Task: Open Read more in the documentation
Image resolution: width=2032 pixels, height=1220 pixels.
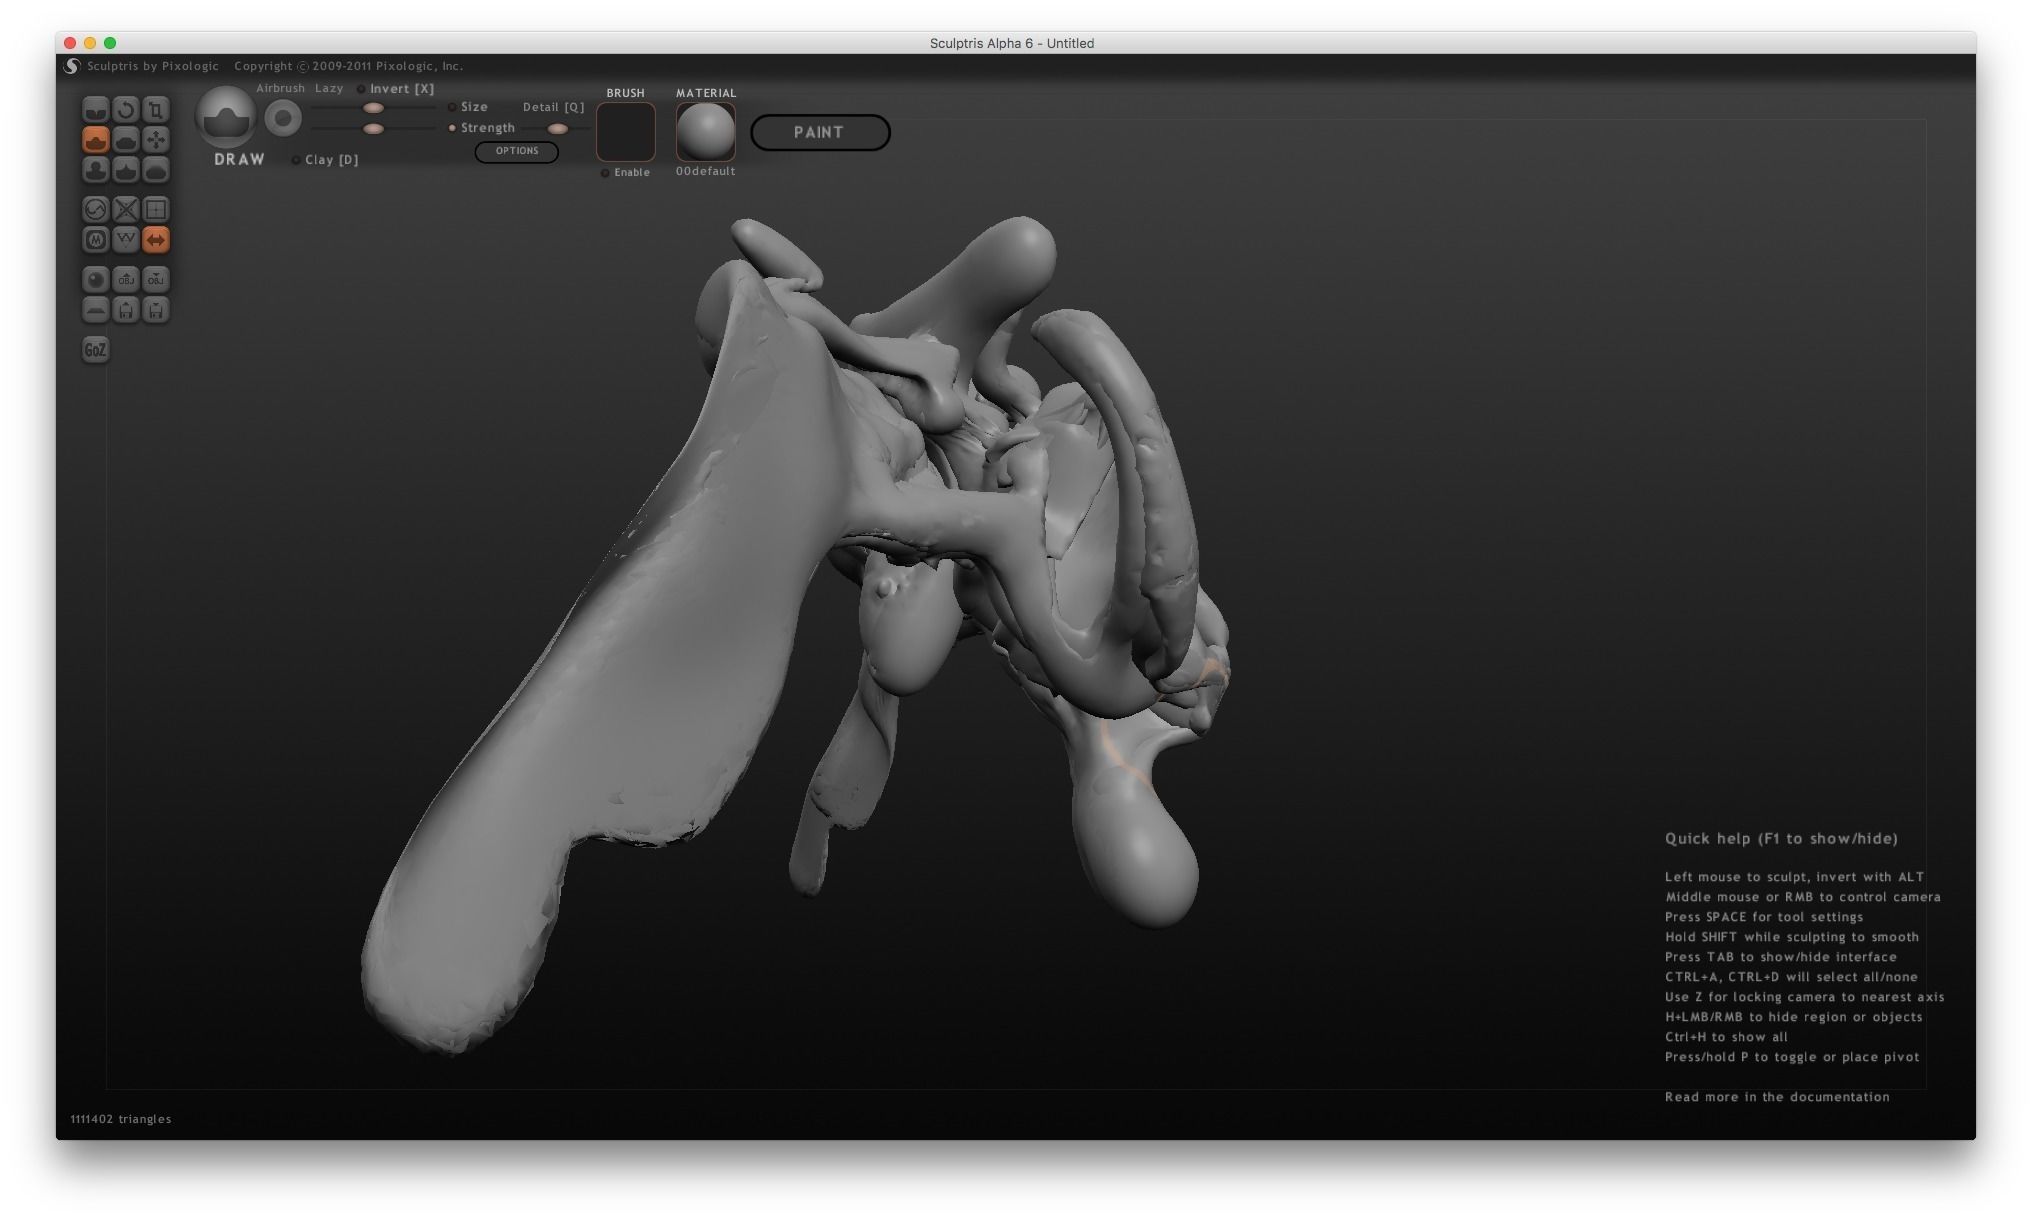Action: [x=1777, y=1097]
